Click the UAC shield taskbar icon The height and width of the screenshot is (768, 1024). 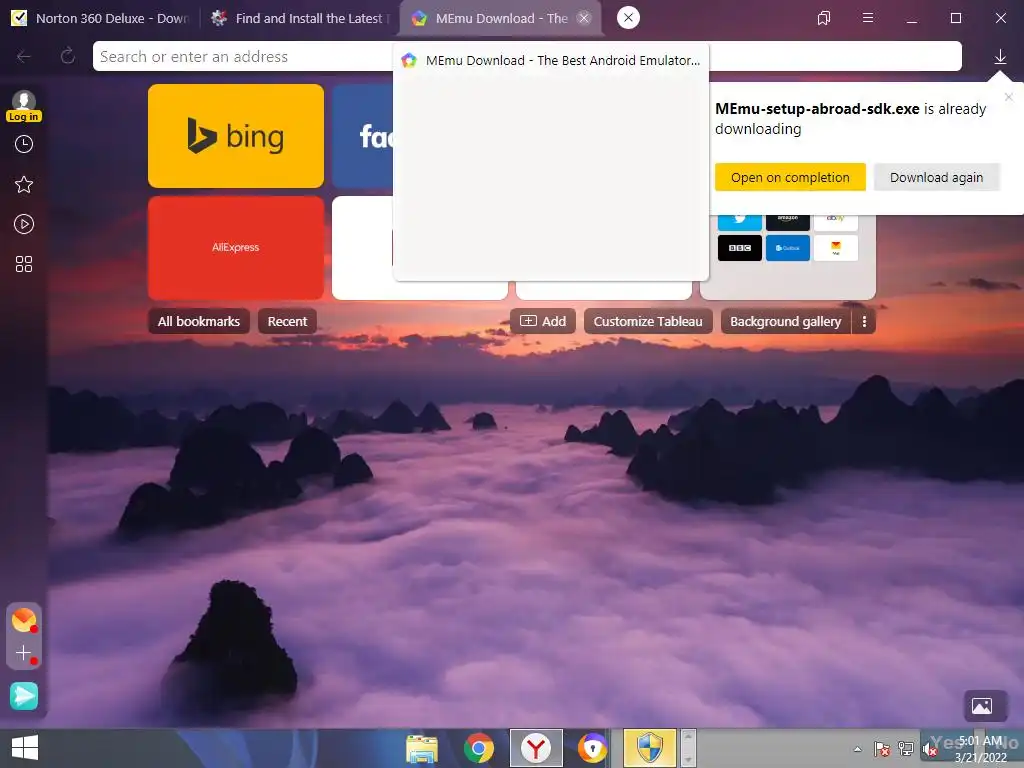click(650, 748)
